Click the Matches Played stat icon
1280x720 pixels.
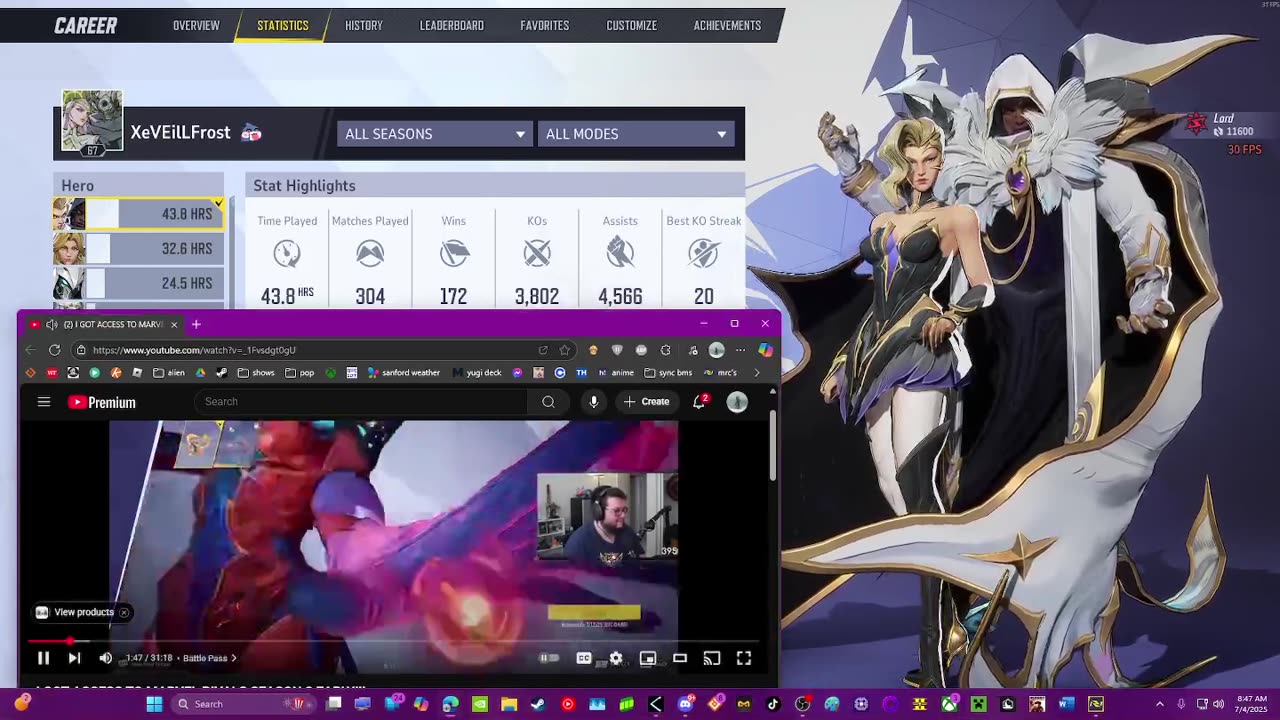click(370, 254)
